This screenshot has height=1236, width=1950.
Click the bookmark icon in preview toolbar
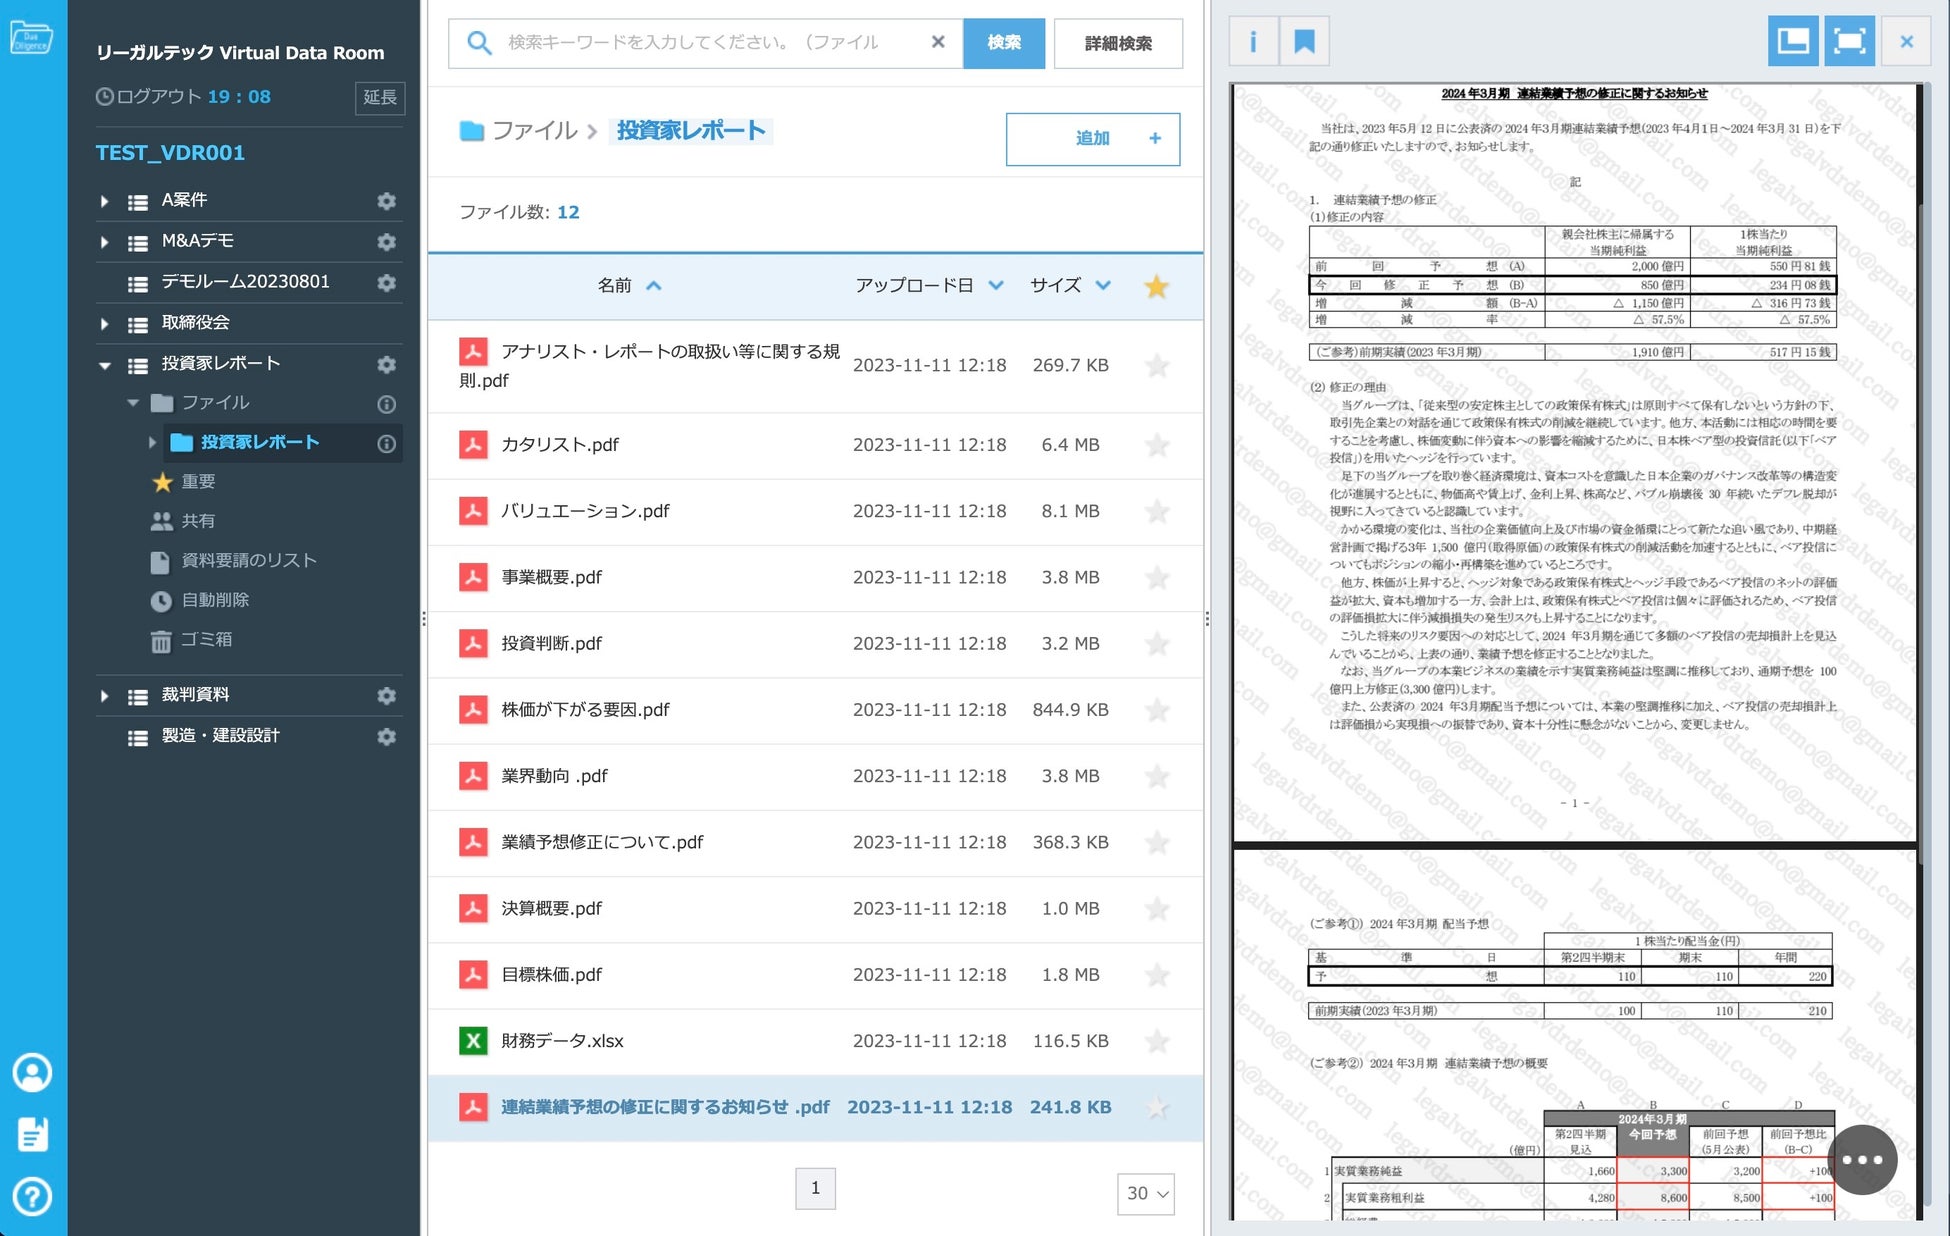point(1304,42)
